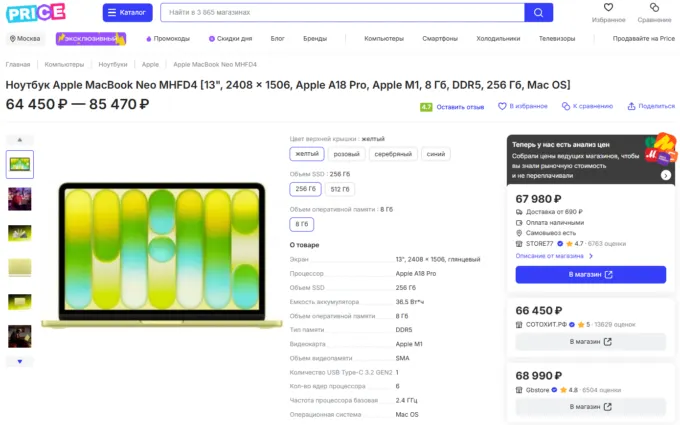680x425 pixels.
Task: Click the 4.7 rating badge
Action: (x=426, y=107)
